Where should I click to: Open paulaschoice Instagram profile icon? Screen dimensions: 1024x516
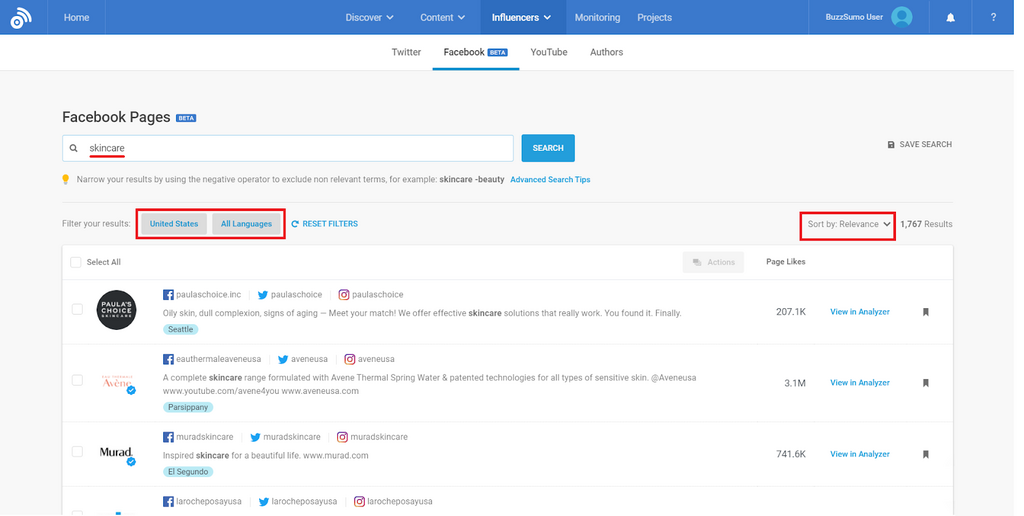tap(343, 295)
